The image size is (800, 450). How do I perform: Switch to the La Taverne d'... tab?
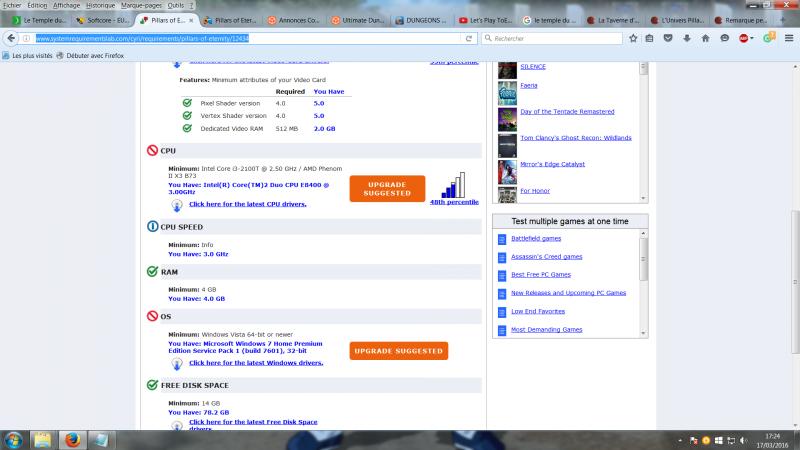614,20
